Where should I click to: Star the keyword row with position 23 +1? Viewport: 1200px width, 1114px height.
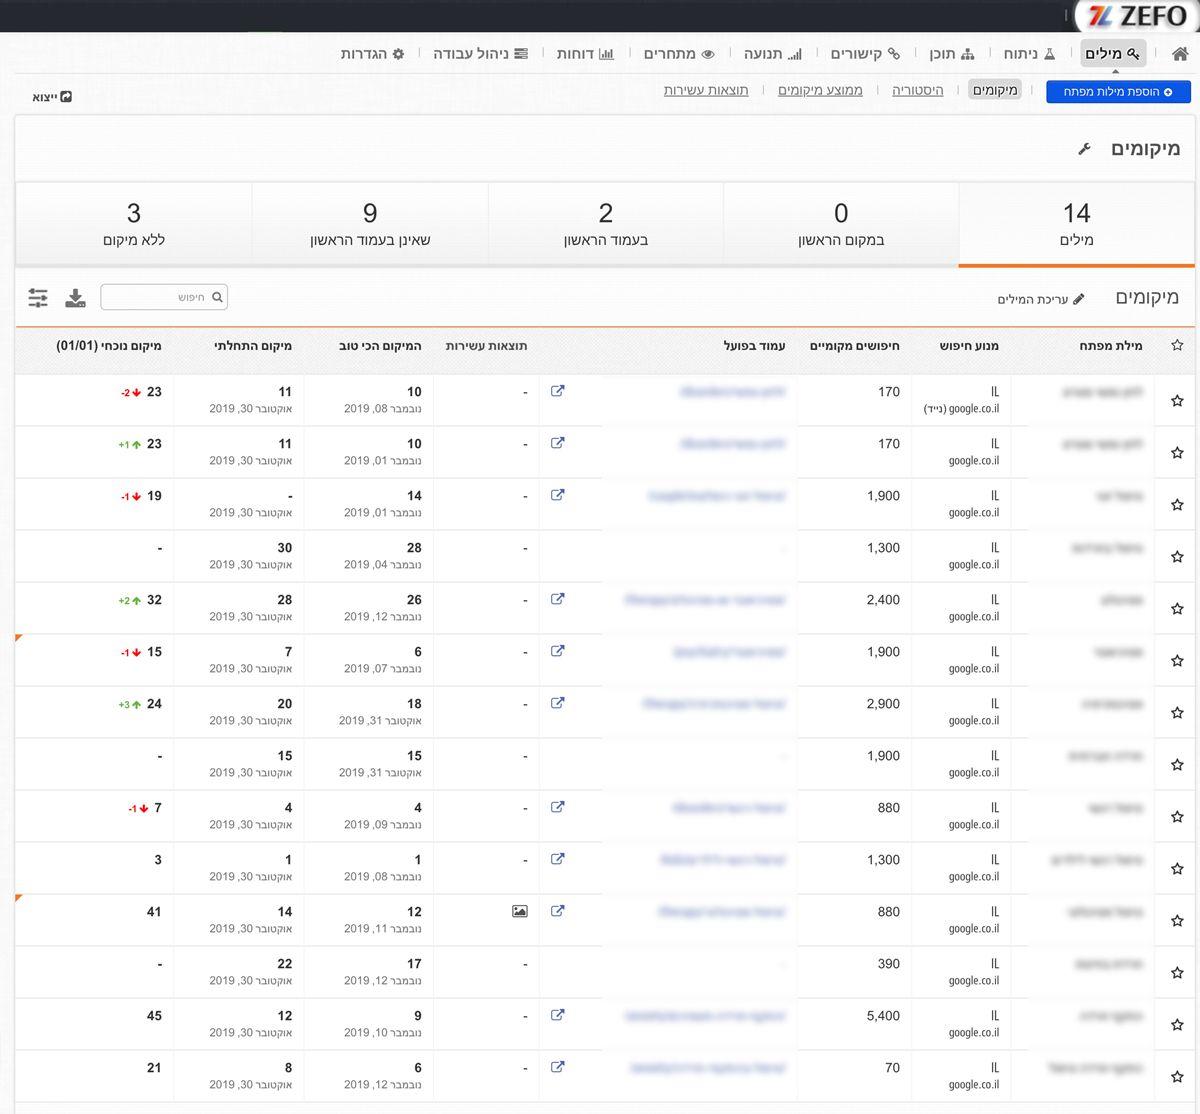coord(1177,453)
